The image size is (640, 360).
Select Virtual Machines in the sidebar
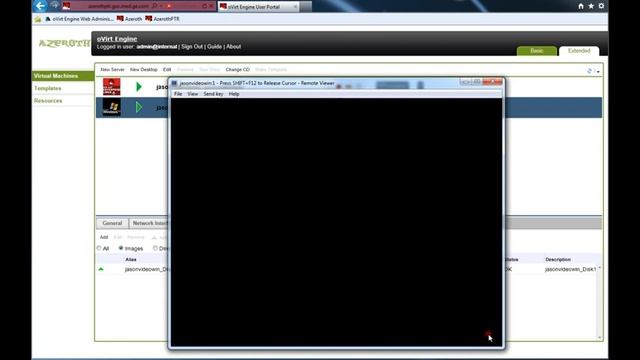[x=63, y=76]
